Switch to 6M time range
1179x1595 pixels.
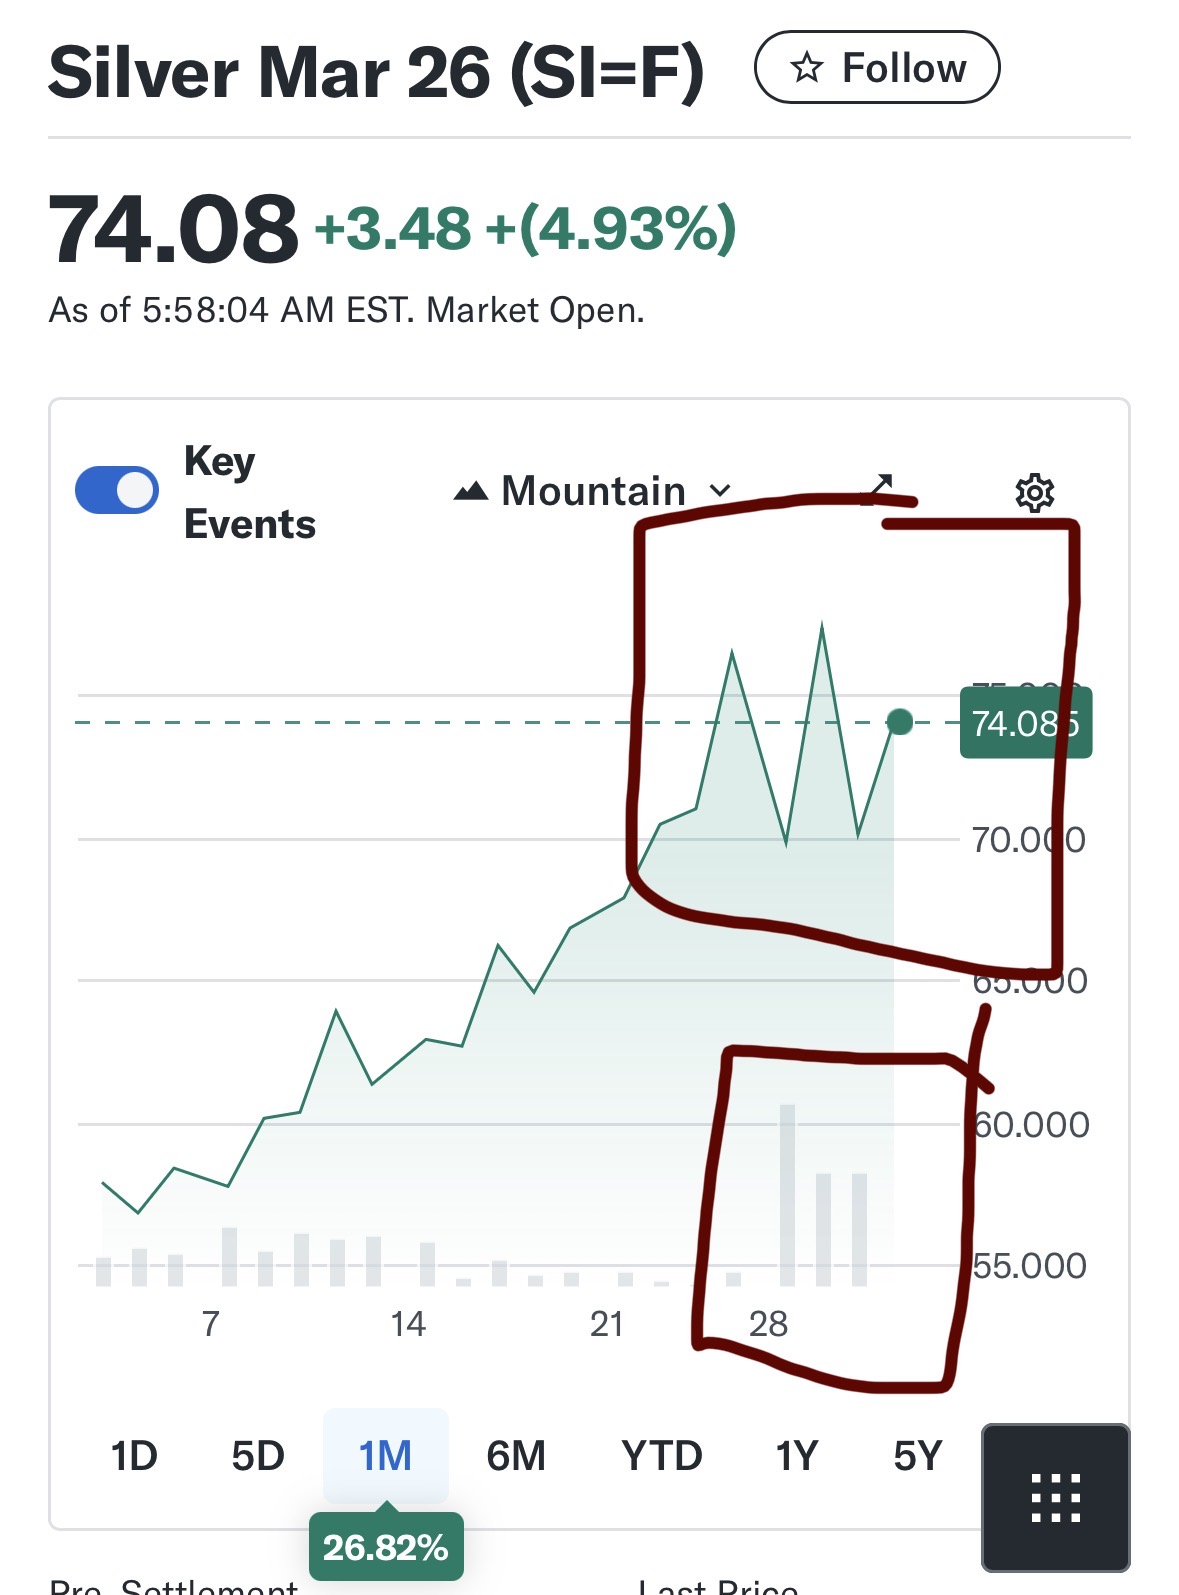(x=516, y=1456)
